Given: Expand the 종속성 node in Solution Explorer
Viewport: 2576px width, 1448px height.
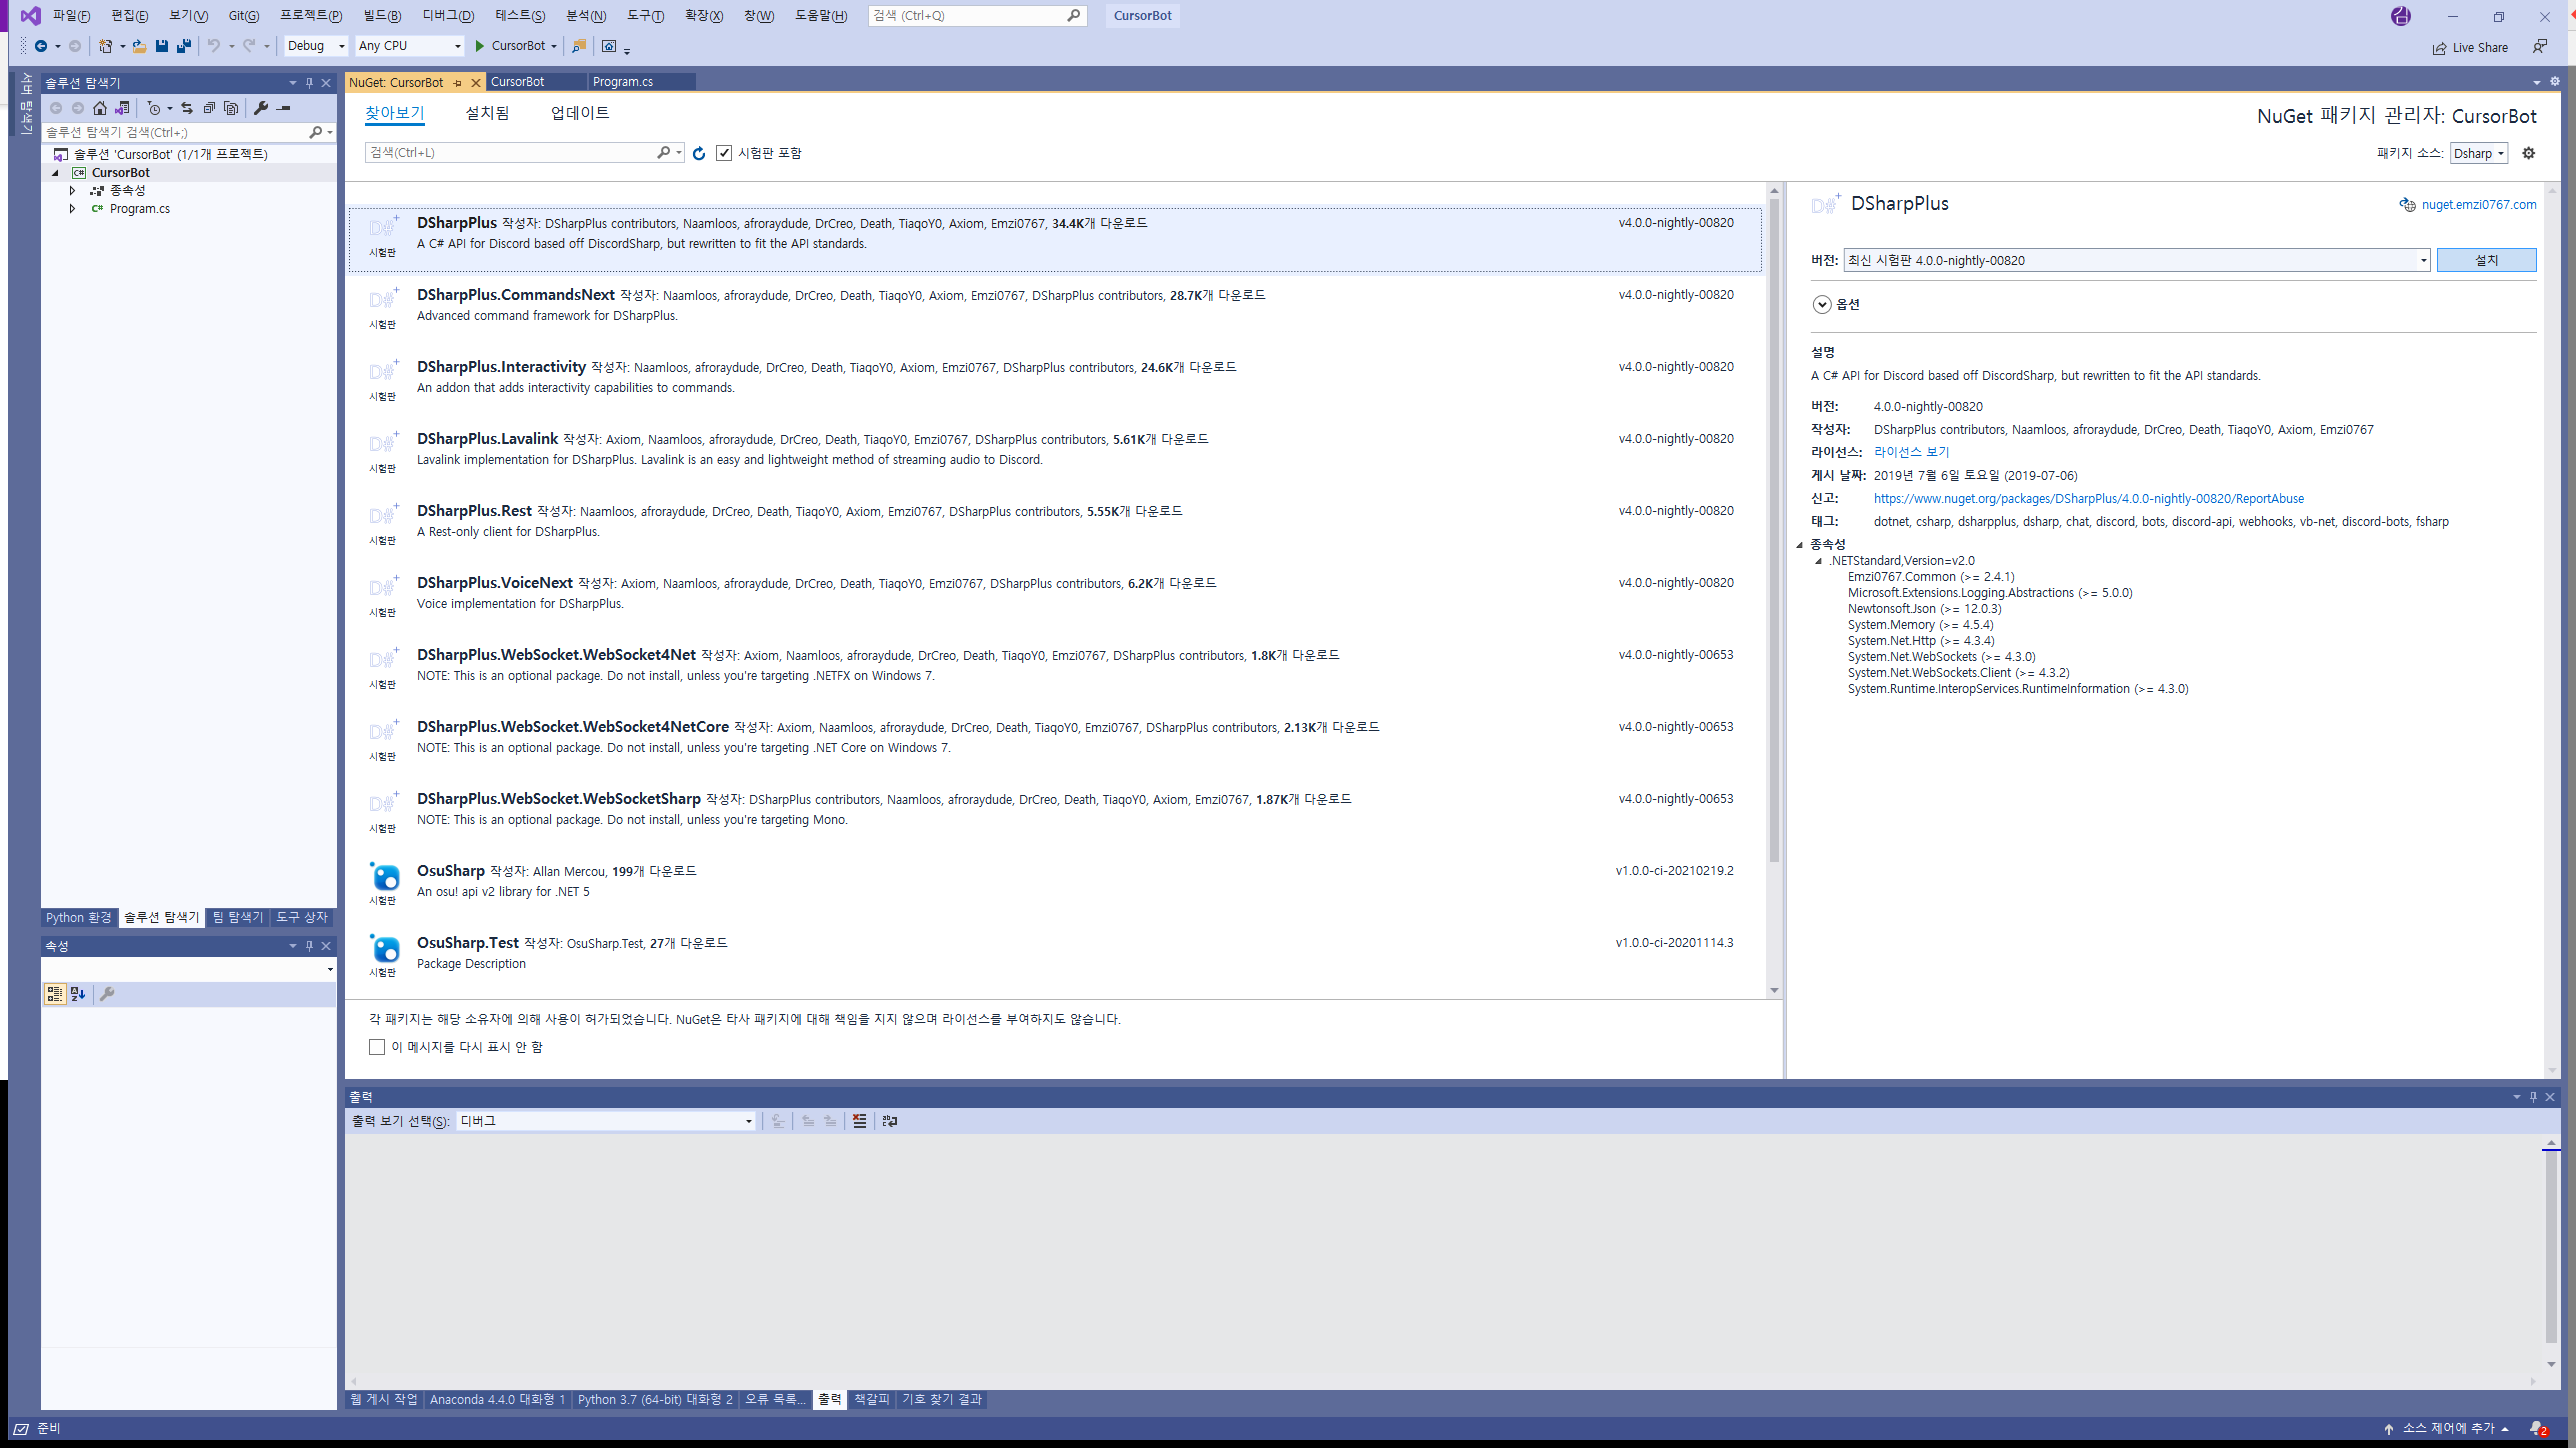Looking at the screenshot, I should click(x=72, y=190).
